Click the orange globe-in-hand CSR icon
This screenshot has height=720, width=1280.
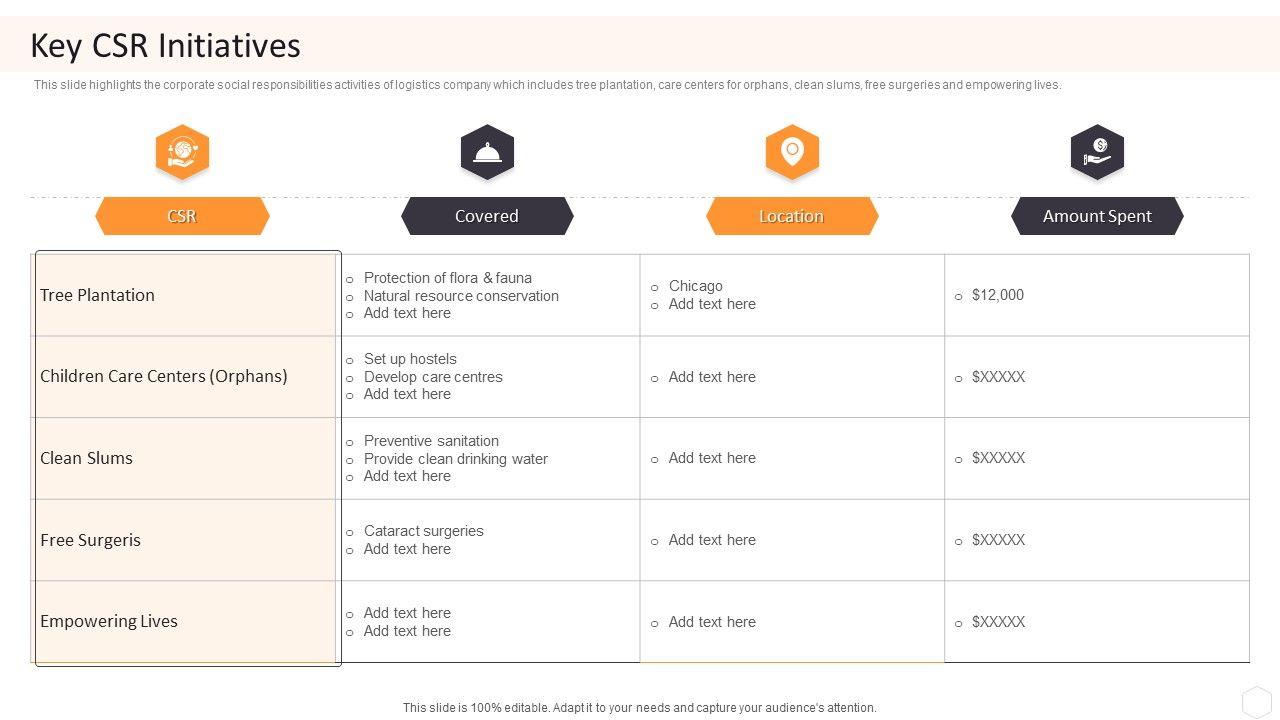click(x=182, y=152)
